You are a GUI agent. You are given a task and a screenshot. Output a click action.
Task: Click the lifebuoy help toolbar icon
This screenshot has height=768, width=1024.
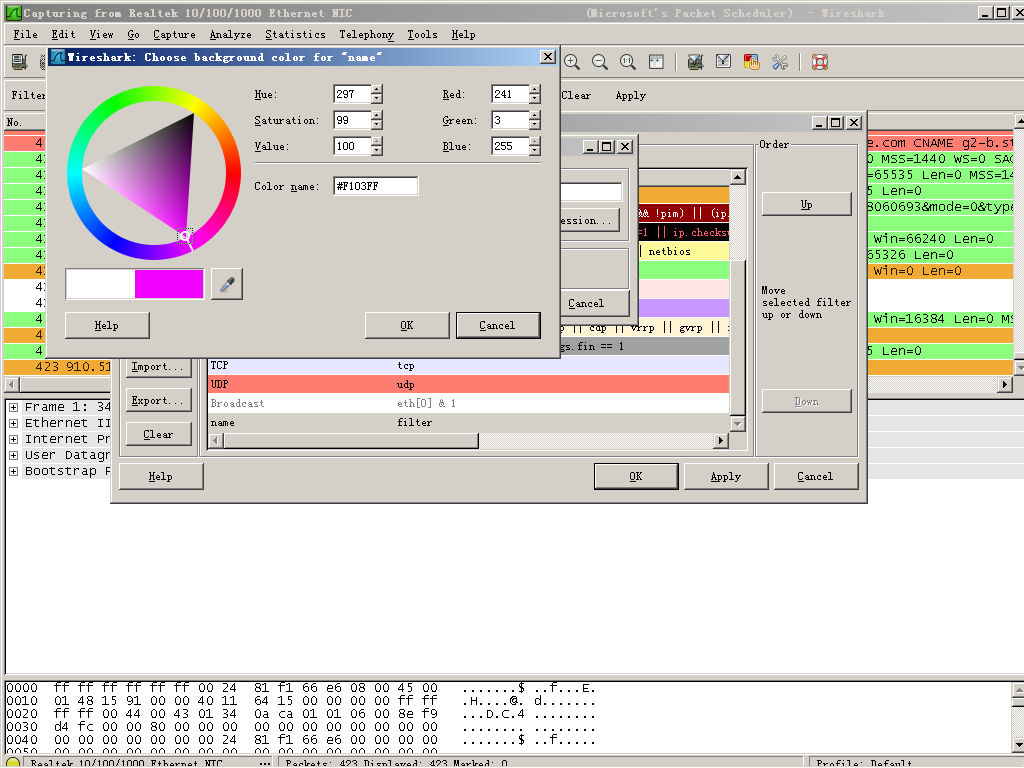tap(820, 62)
